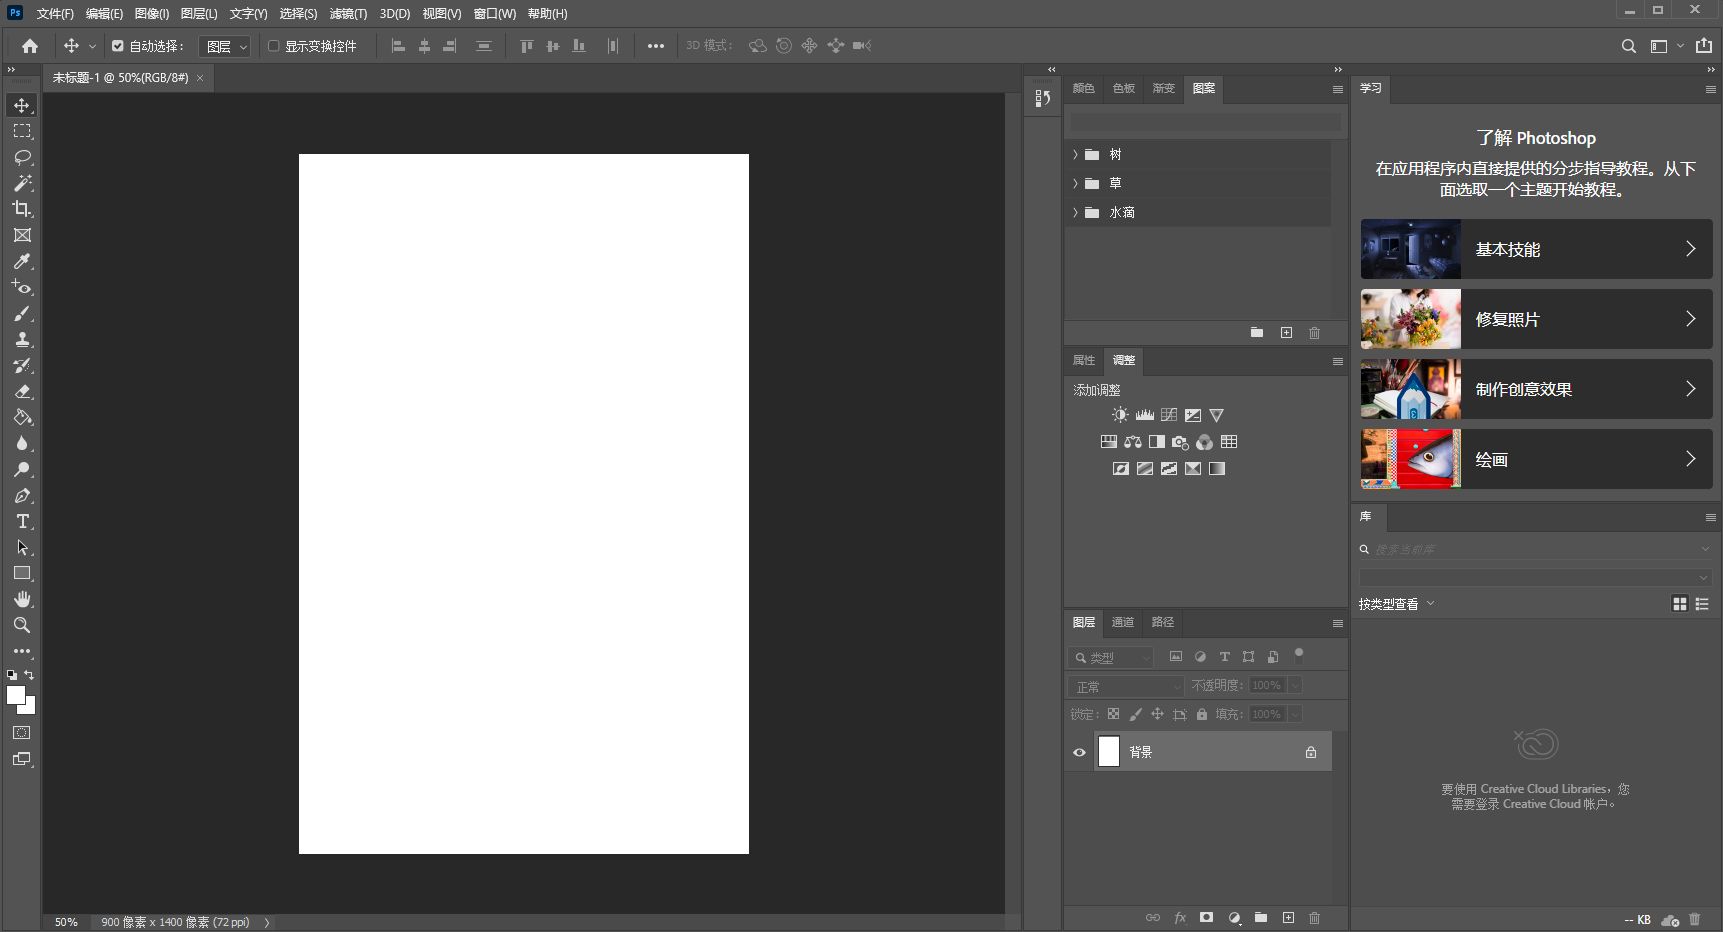1723x932 pixels.
Task: Select the Rectangular Marquee tool
Action: pos(22,131)
